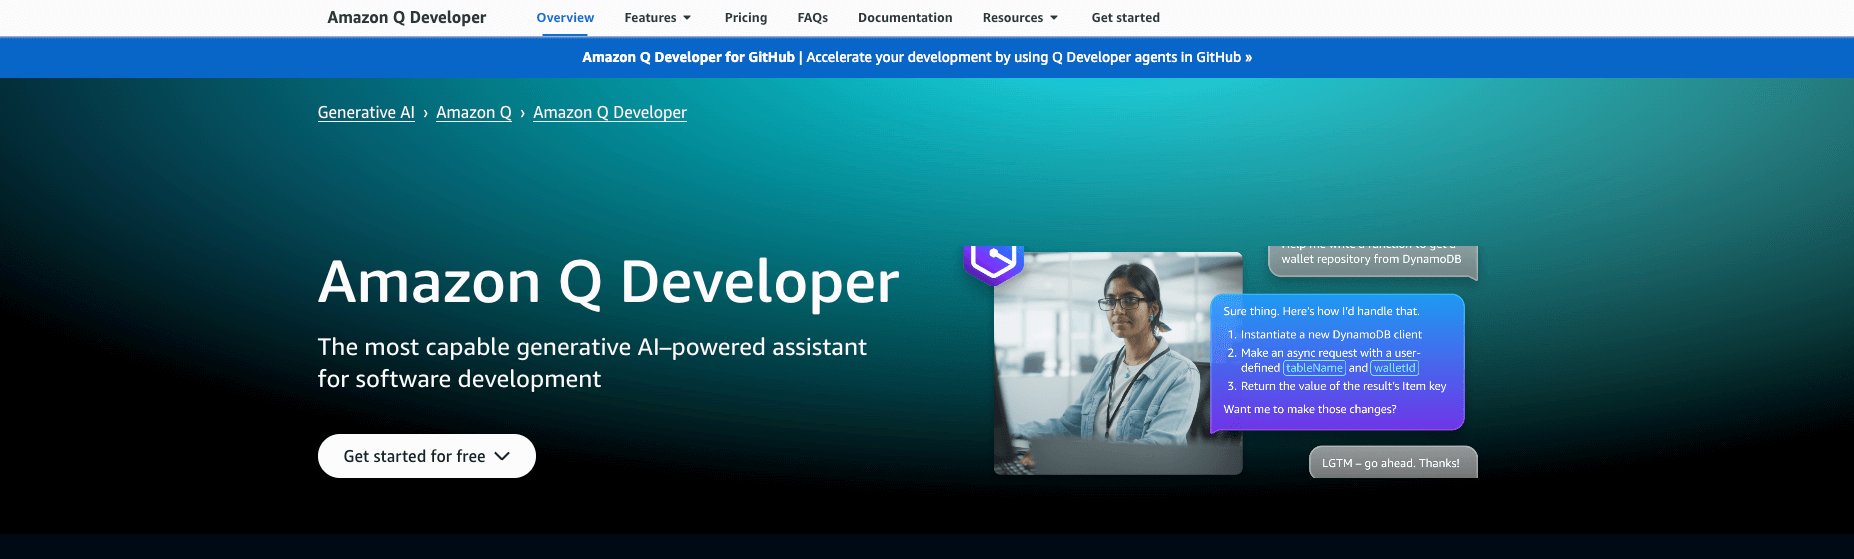Click the 'Instantiate a new DynamoDB client' step
This screenshot has width=1854, height=559.
[x=1331, y=334]
